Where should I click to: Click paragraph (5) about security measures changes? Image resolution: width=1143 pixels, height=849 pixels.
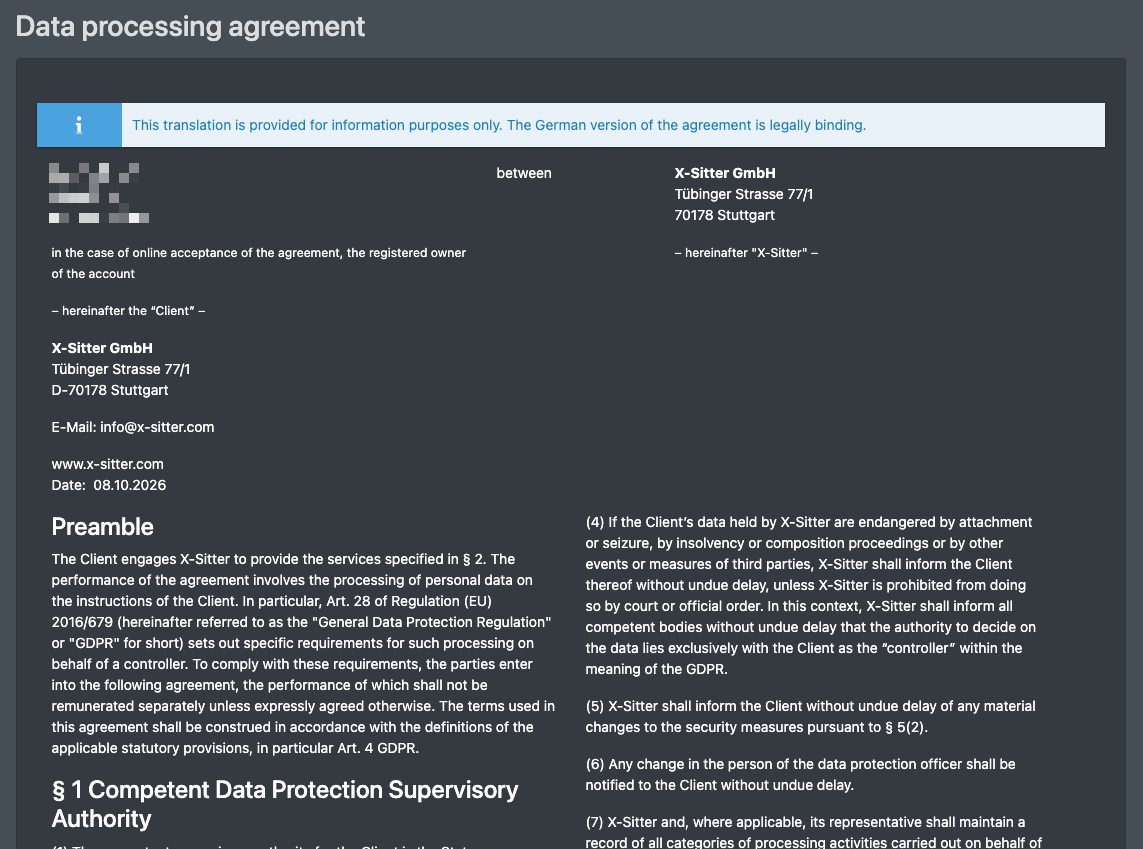pyautogui.click(x=811, y=717)
